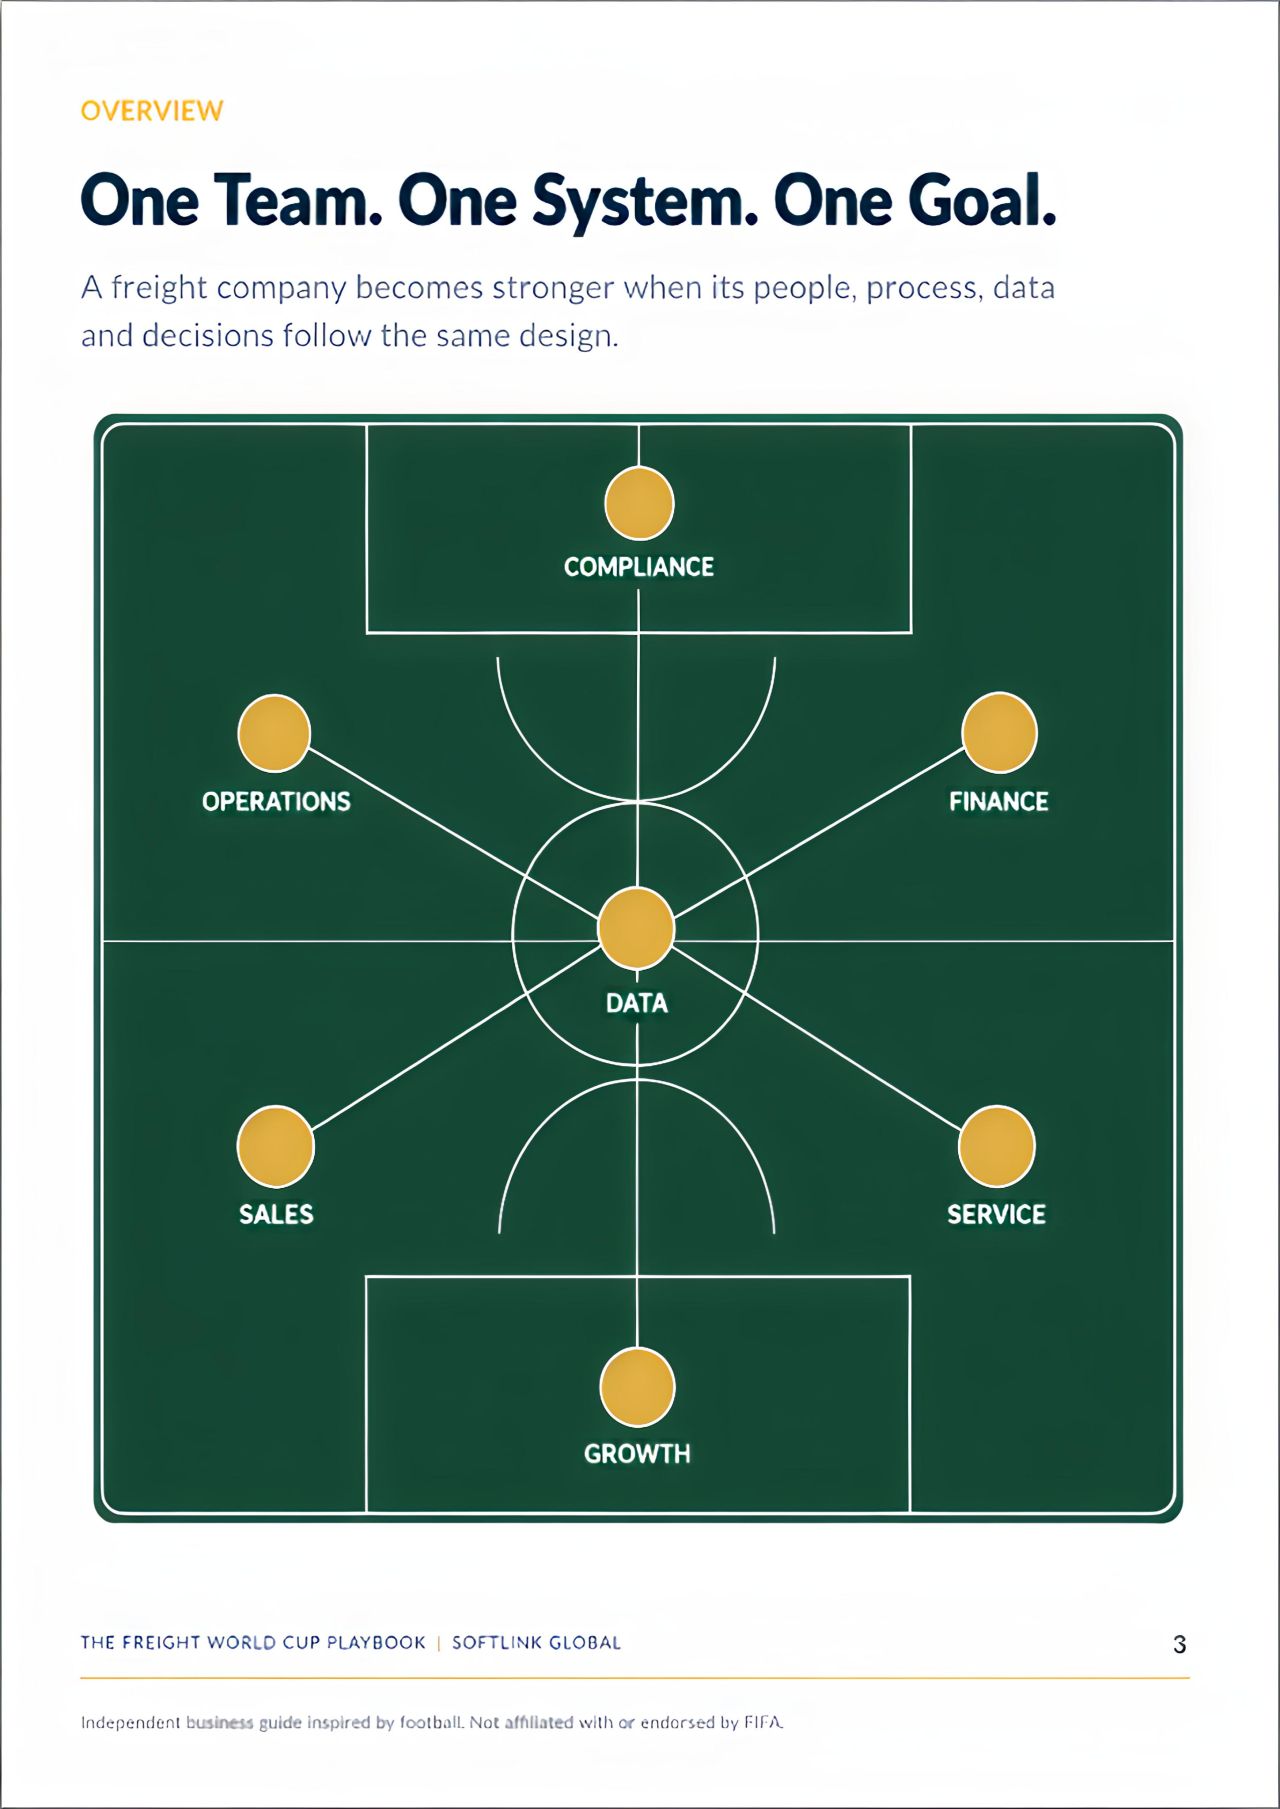This screenshot has height=1809, width=1280.
Task: Select the gold node above SERVICE
Action: [x=996, y=1146]
